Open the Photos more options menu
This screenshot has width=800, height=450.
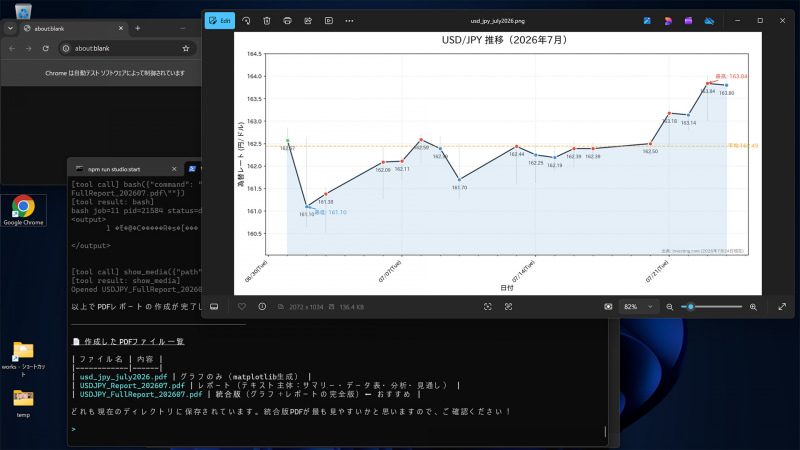(x=349, y=21)
